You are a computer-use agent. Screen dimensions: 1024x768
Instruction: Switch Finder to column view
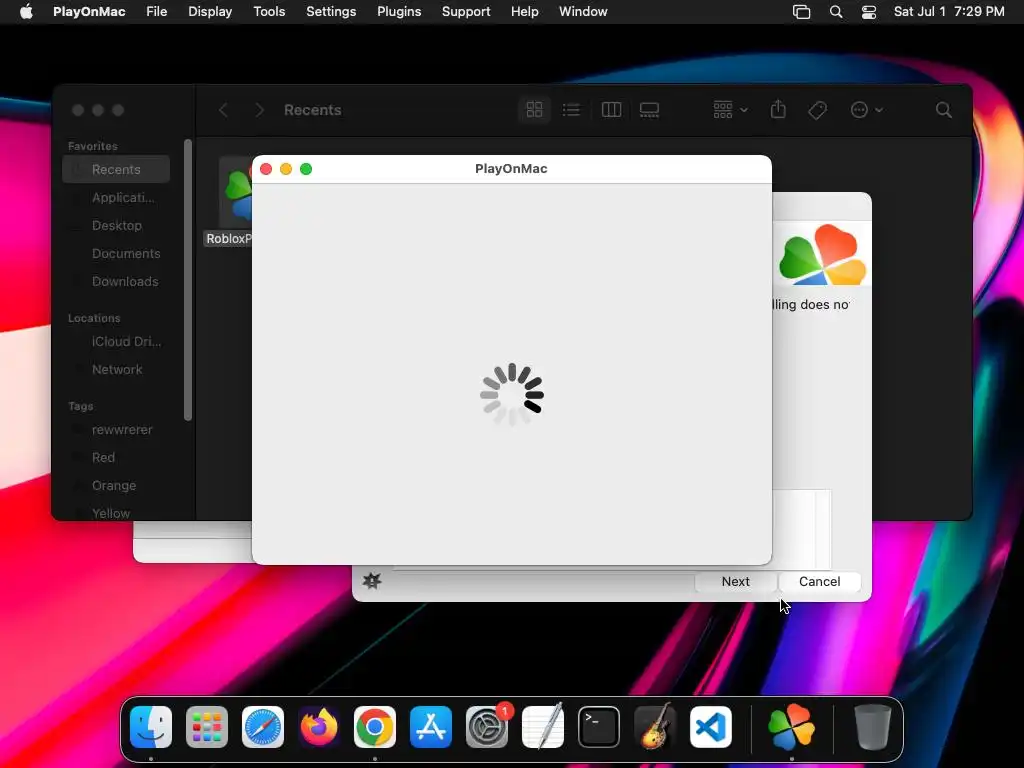[x=611, y=110]
